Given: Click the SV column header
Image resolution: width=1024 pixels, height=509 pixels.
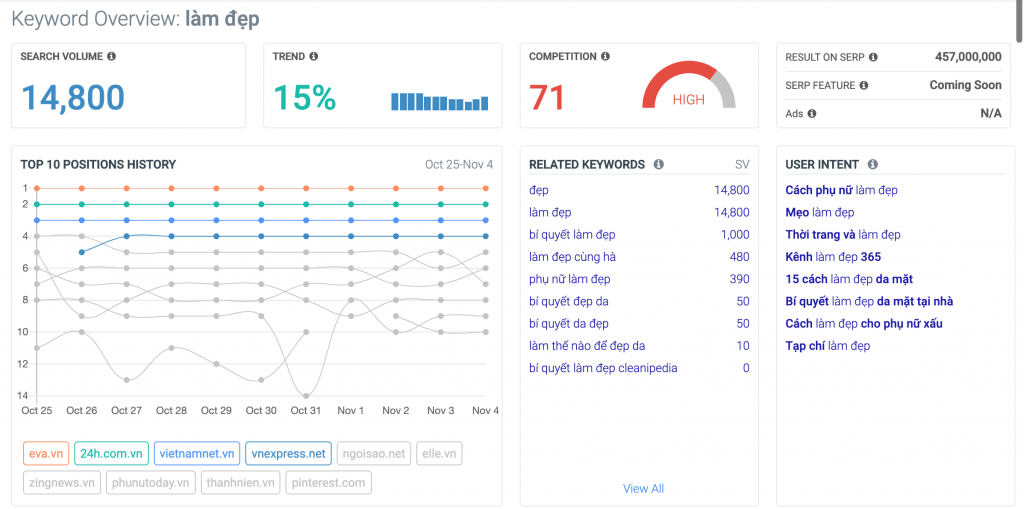Looking at the screenshot, I should pyautogui.click(x=742, y=165).
